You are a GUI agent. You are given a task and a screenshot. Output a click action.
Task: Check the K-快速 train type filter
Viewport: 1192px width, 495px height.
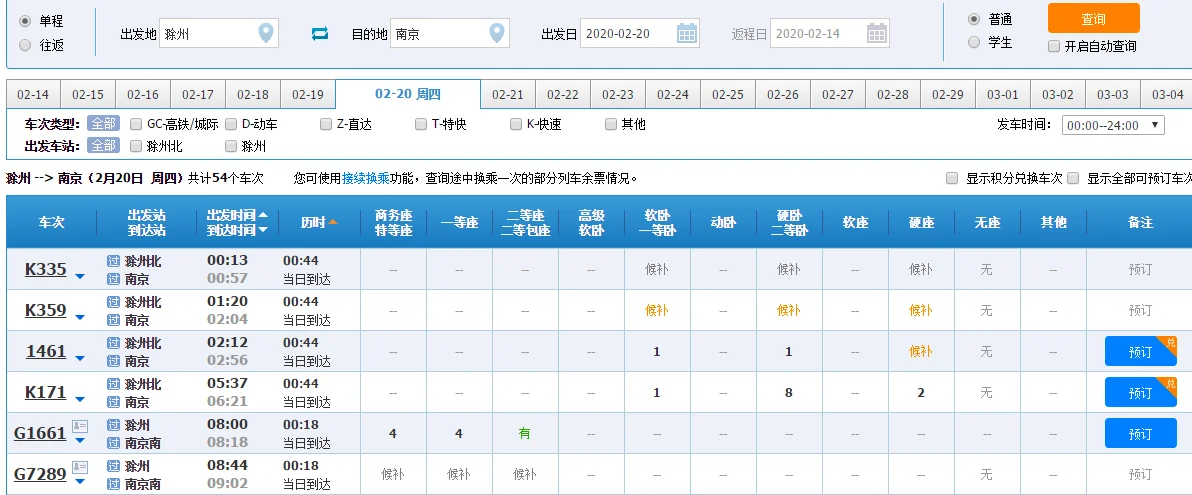[516, 124]
